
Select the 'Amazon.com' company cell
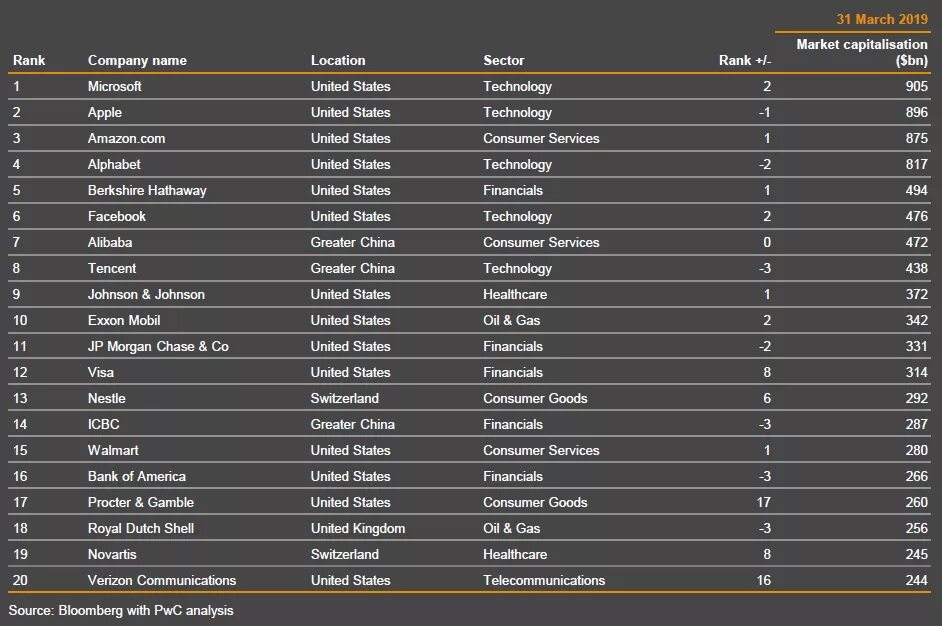(x=126, y=138)
